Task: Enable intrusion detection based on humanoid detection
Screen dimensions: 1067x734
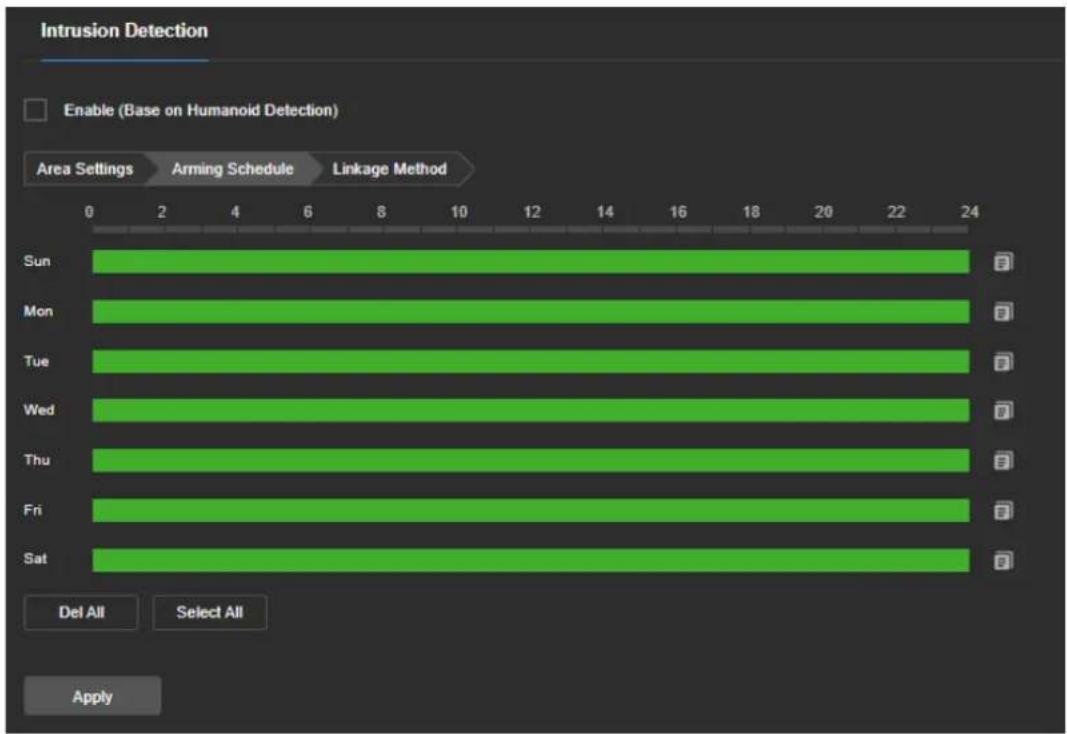Action: pyautogui.click(x=35, y=110)
